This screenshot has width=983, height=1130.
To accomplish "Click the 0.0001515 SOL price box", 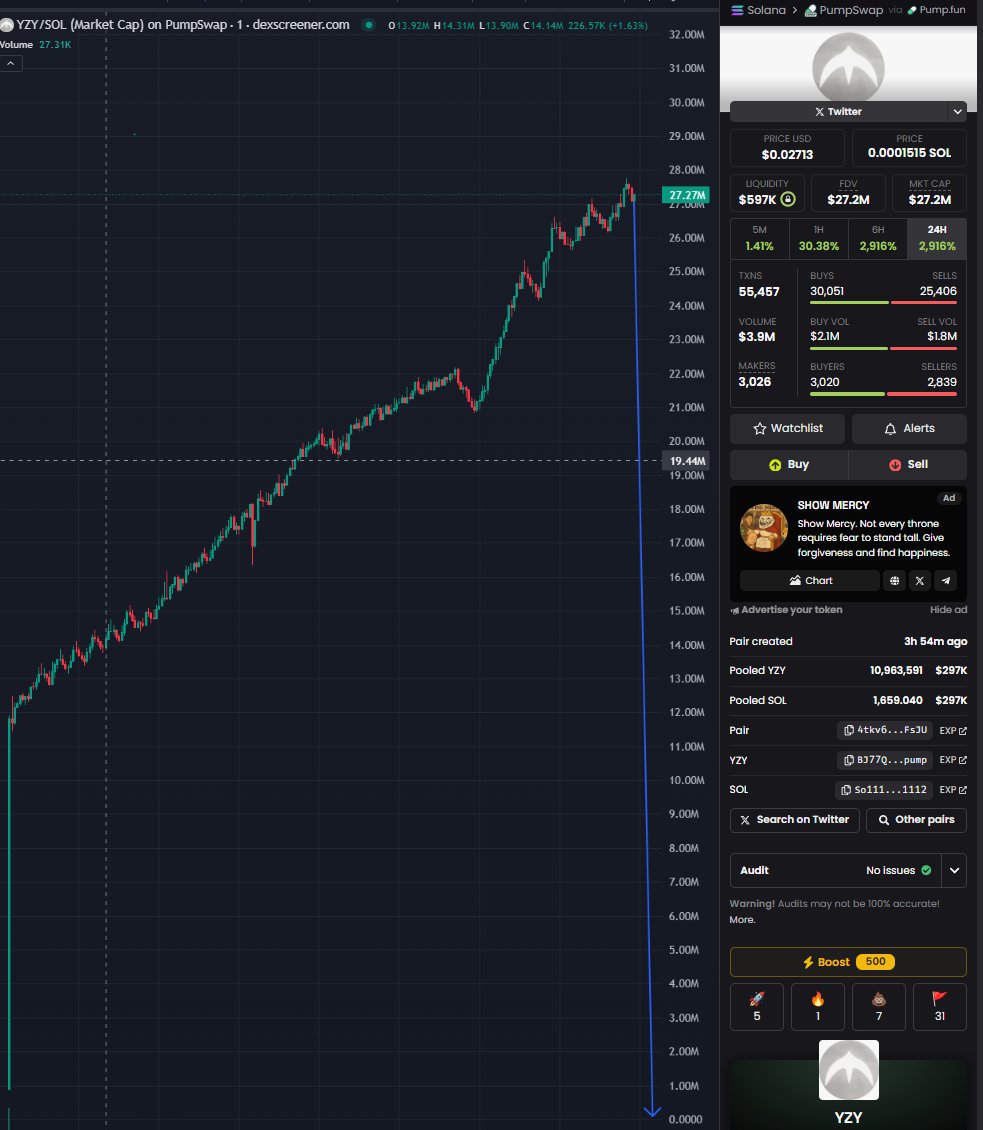I will point(909,147).
